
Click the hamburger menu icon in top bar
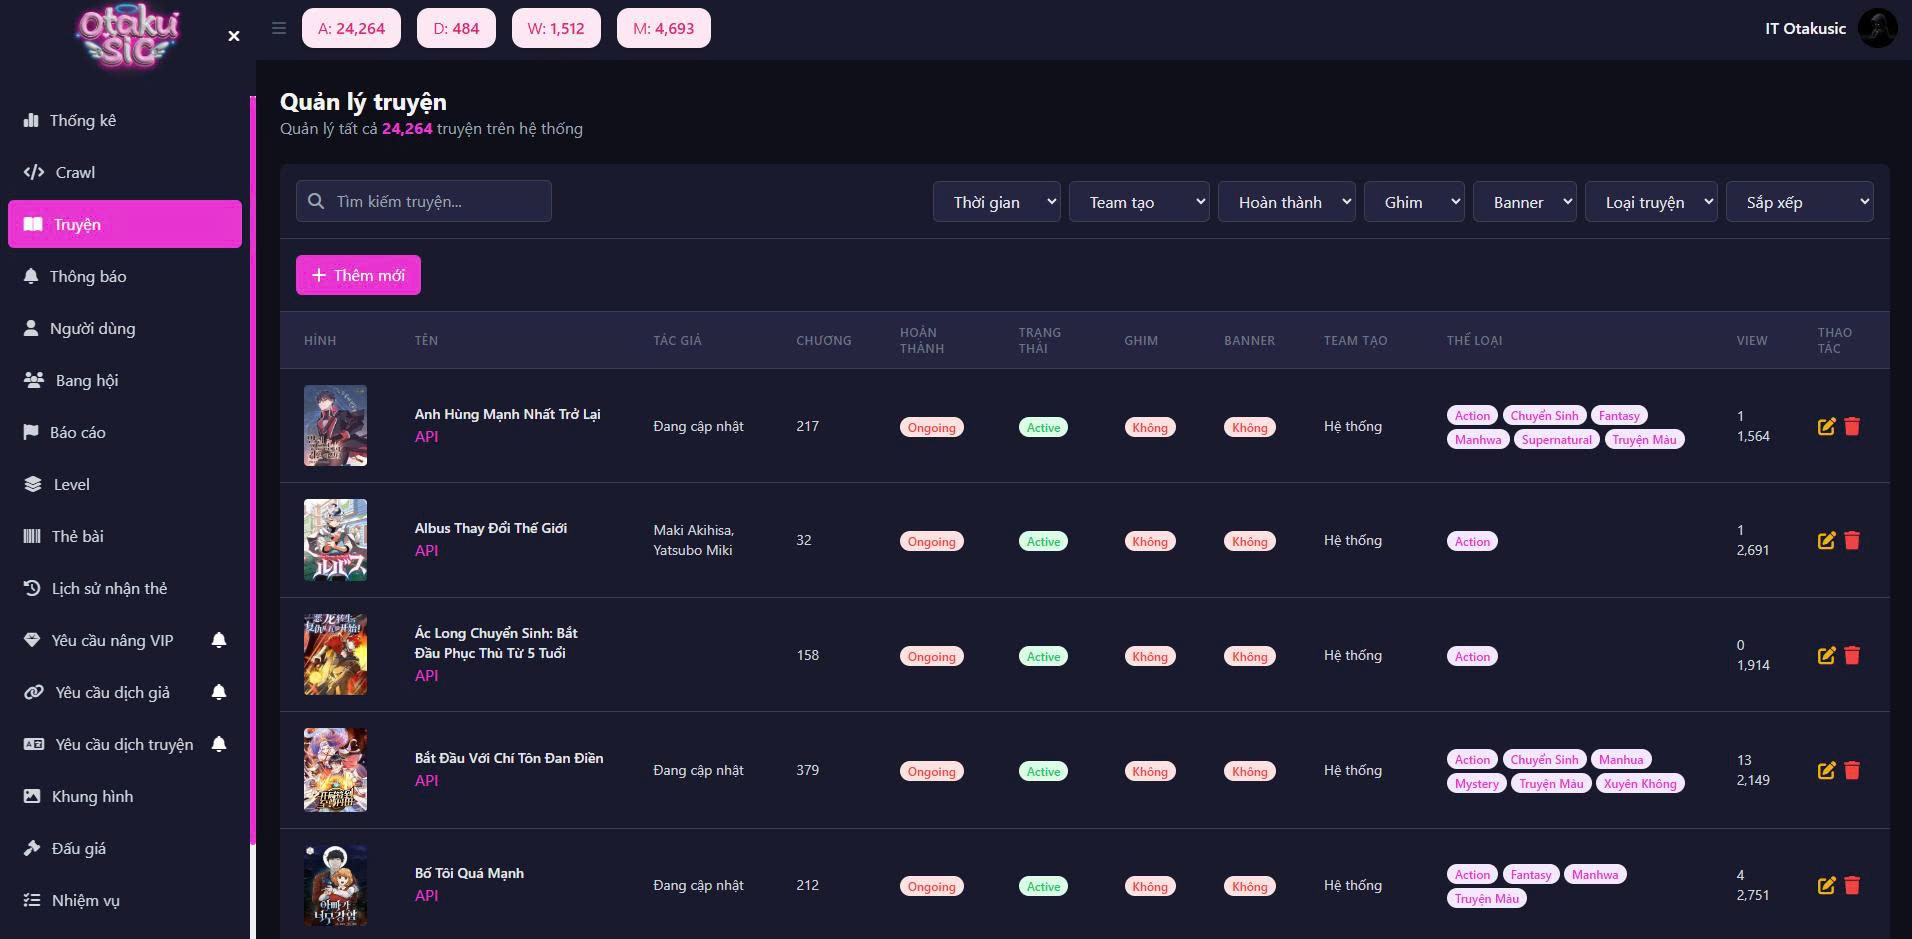tap(279, 28)
